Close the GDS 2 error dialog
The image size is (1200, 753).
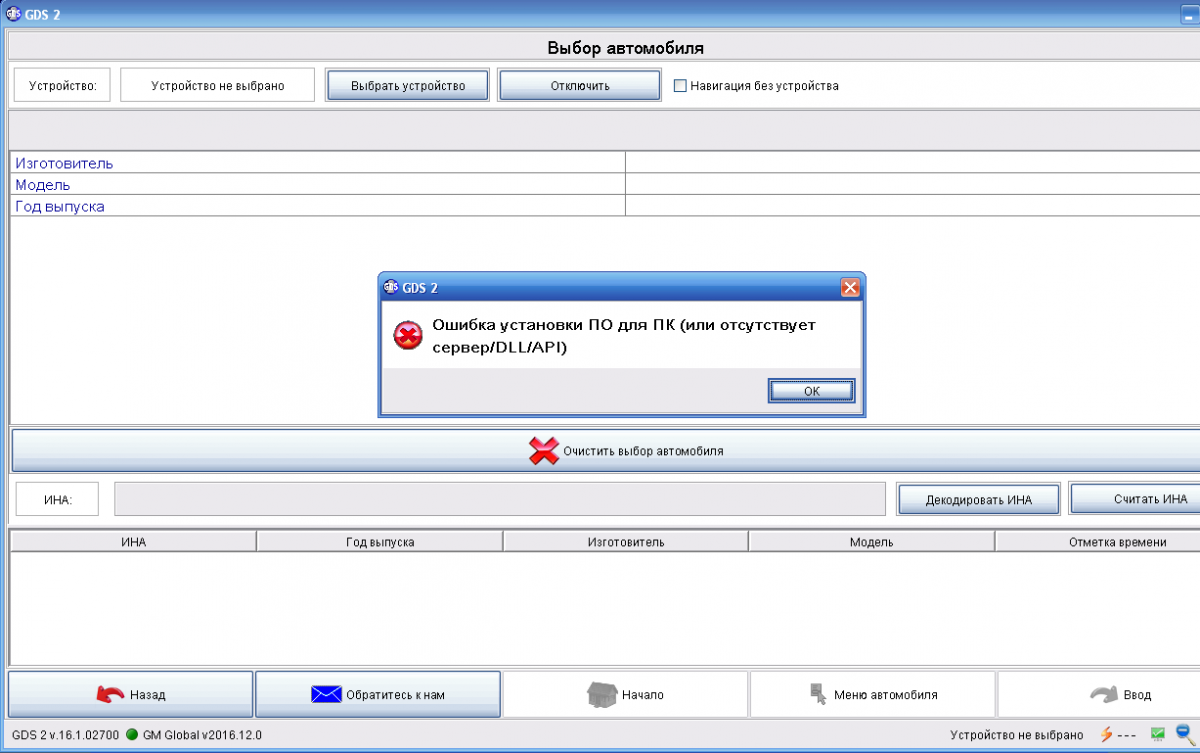pyautogui.click(x=850, y=288)
